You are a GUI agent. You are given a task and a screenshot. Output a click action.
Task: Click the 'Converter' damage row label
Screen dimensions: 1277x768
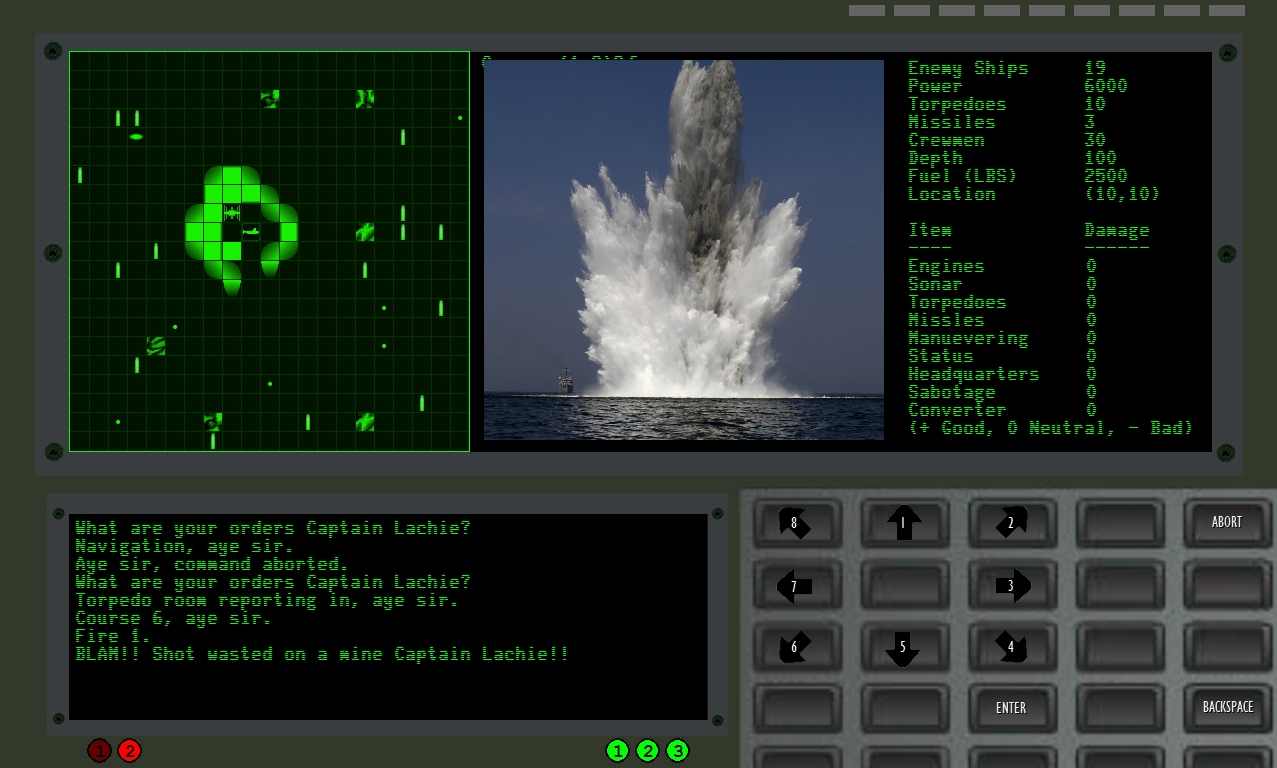pos(957,410)
